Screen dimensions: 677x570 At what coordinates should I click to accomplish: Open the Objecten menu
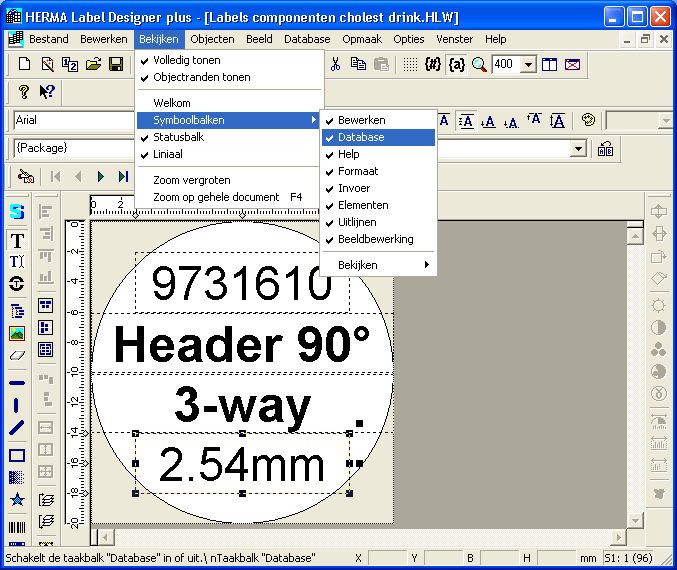point(212,39)
